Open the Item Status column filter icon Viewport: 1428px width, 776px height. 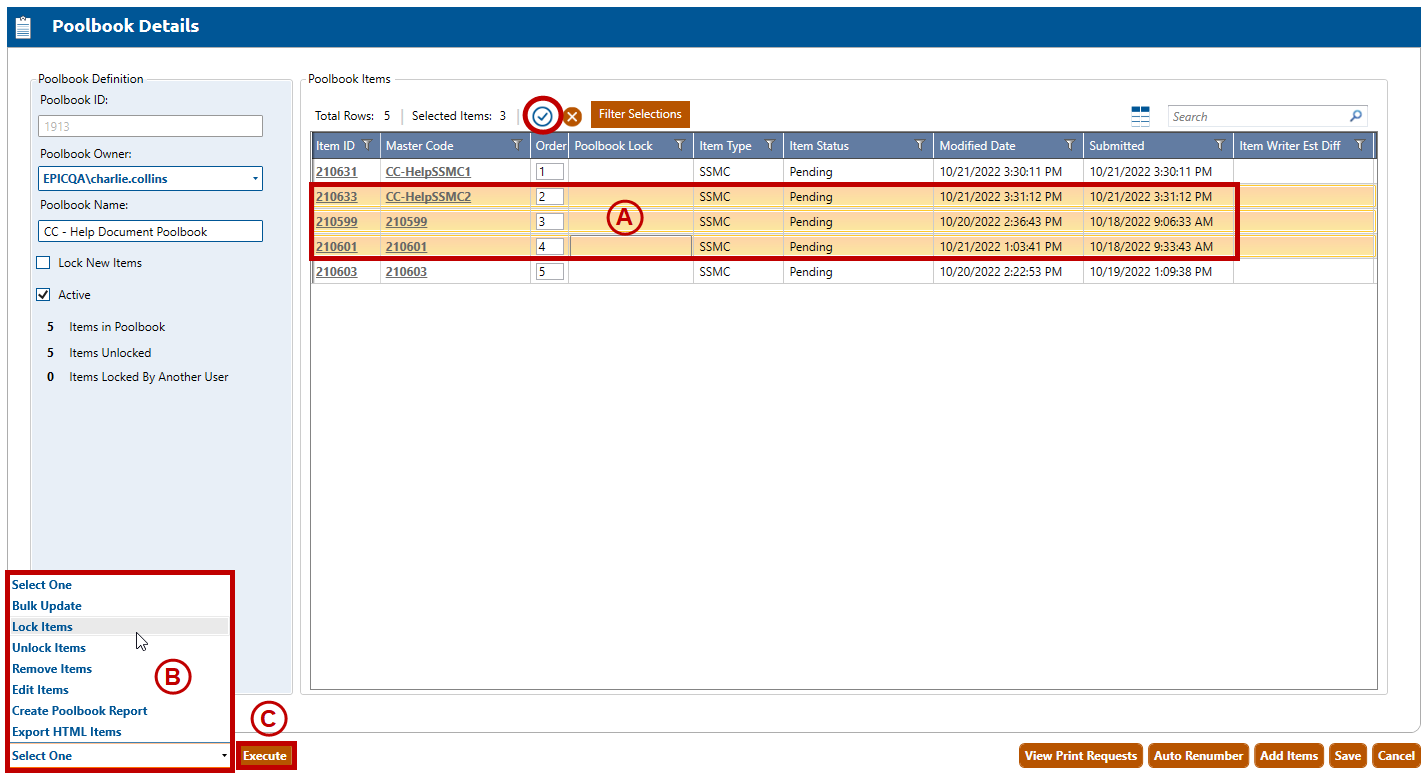point(919,146)
